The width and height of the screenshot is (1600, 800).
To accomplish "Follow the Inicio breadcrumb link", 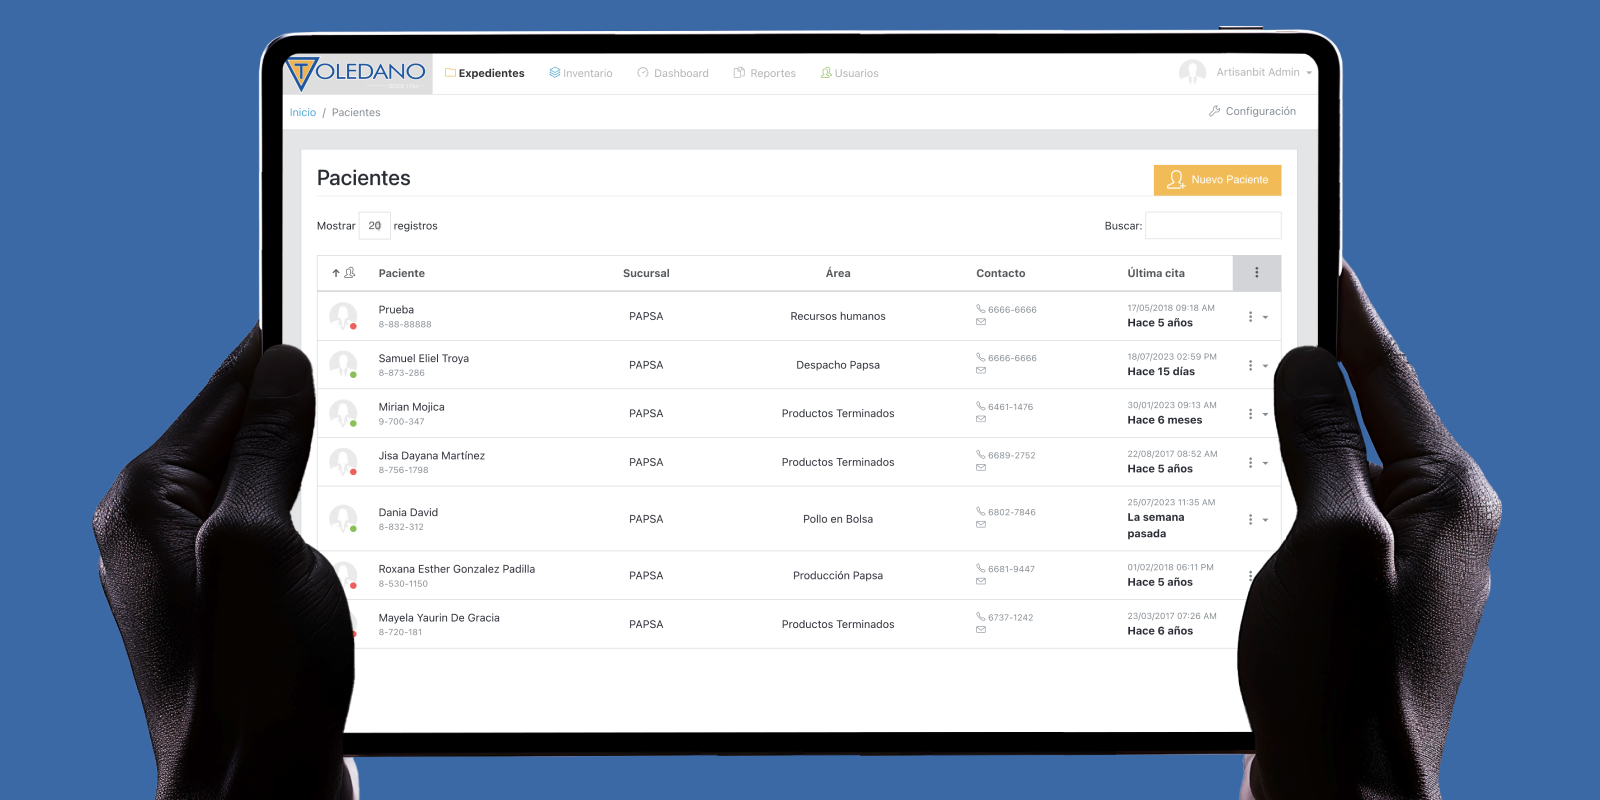I will click(303, 112).
